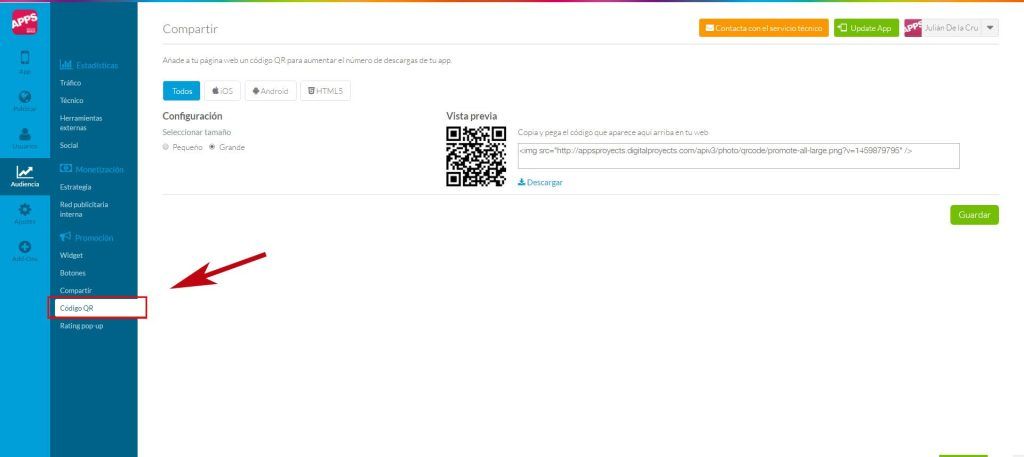Click the APPS logo icon
The image size is (1024, 457).
click(24, 21)
